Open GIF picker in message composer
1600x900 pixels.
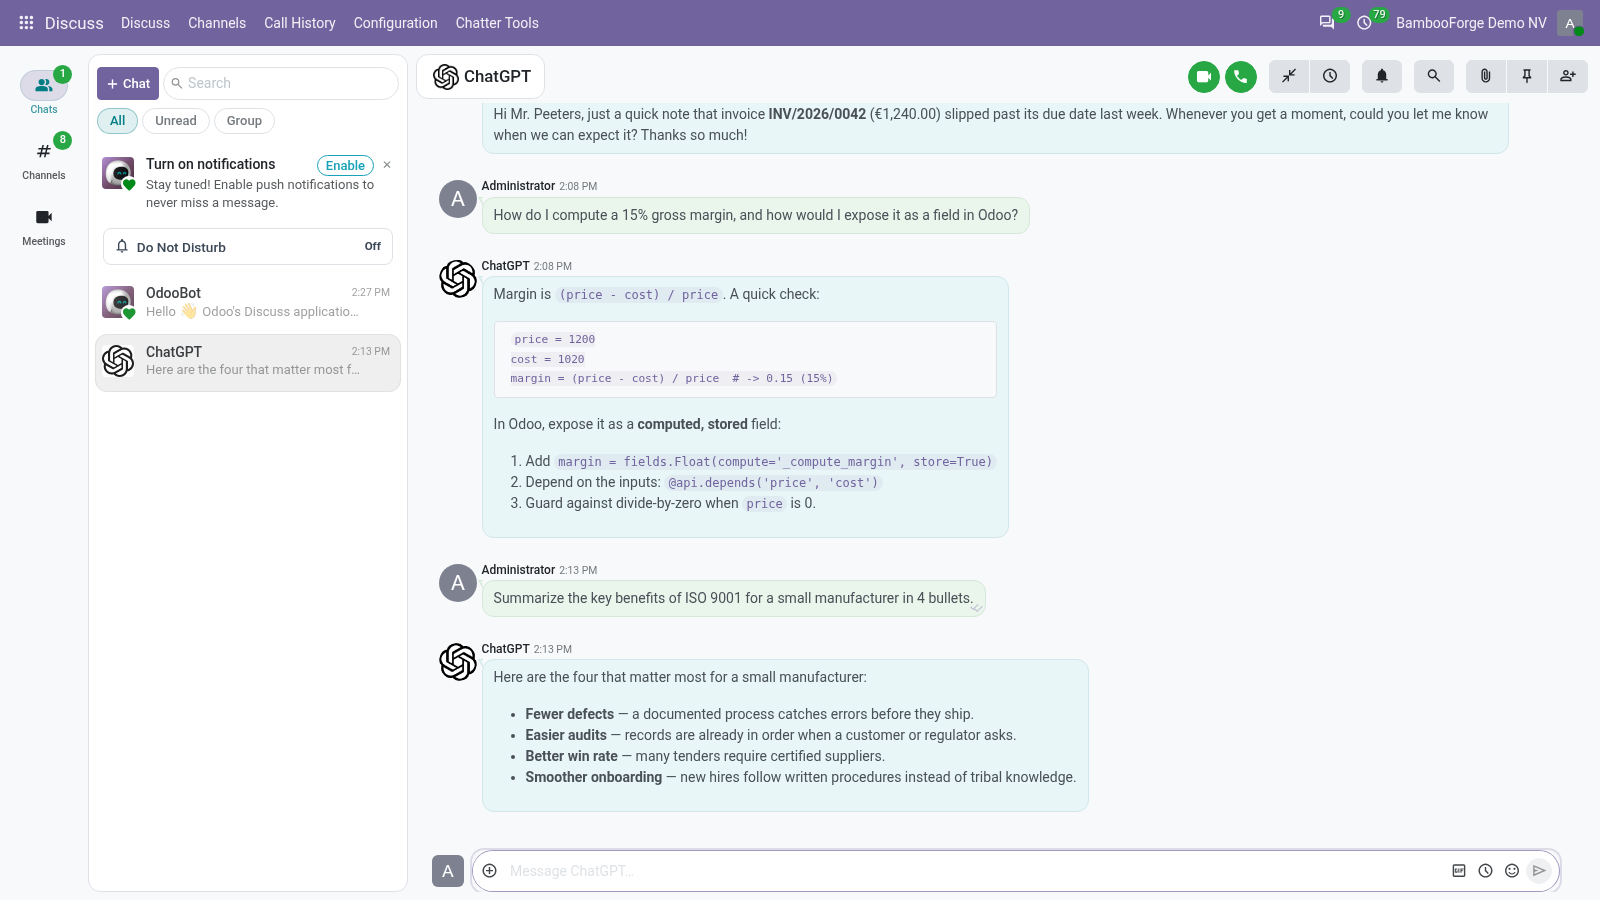tap(1459, 871)
